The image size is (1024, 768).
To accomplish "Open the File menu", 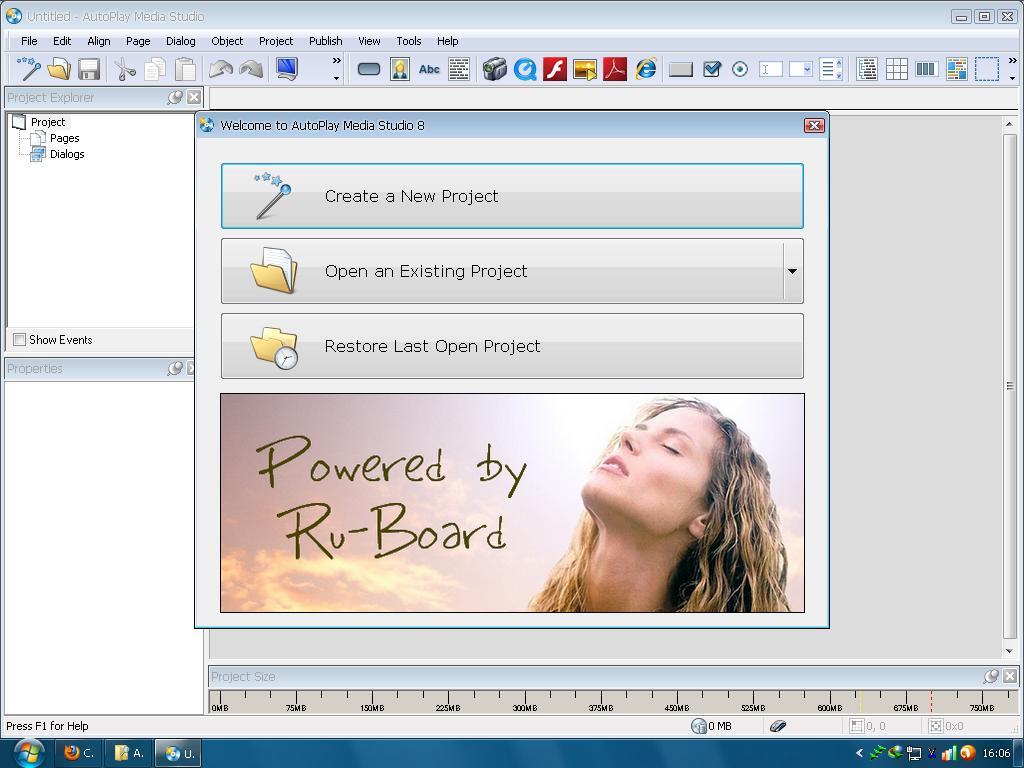I will tap(29, 40).
